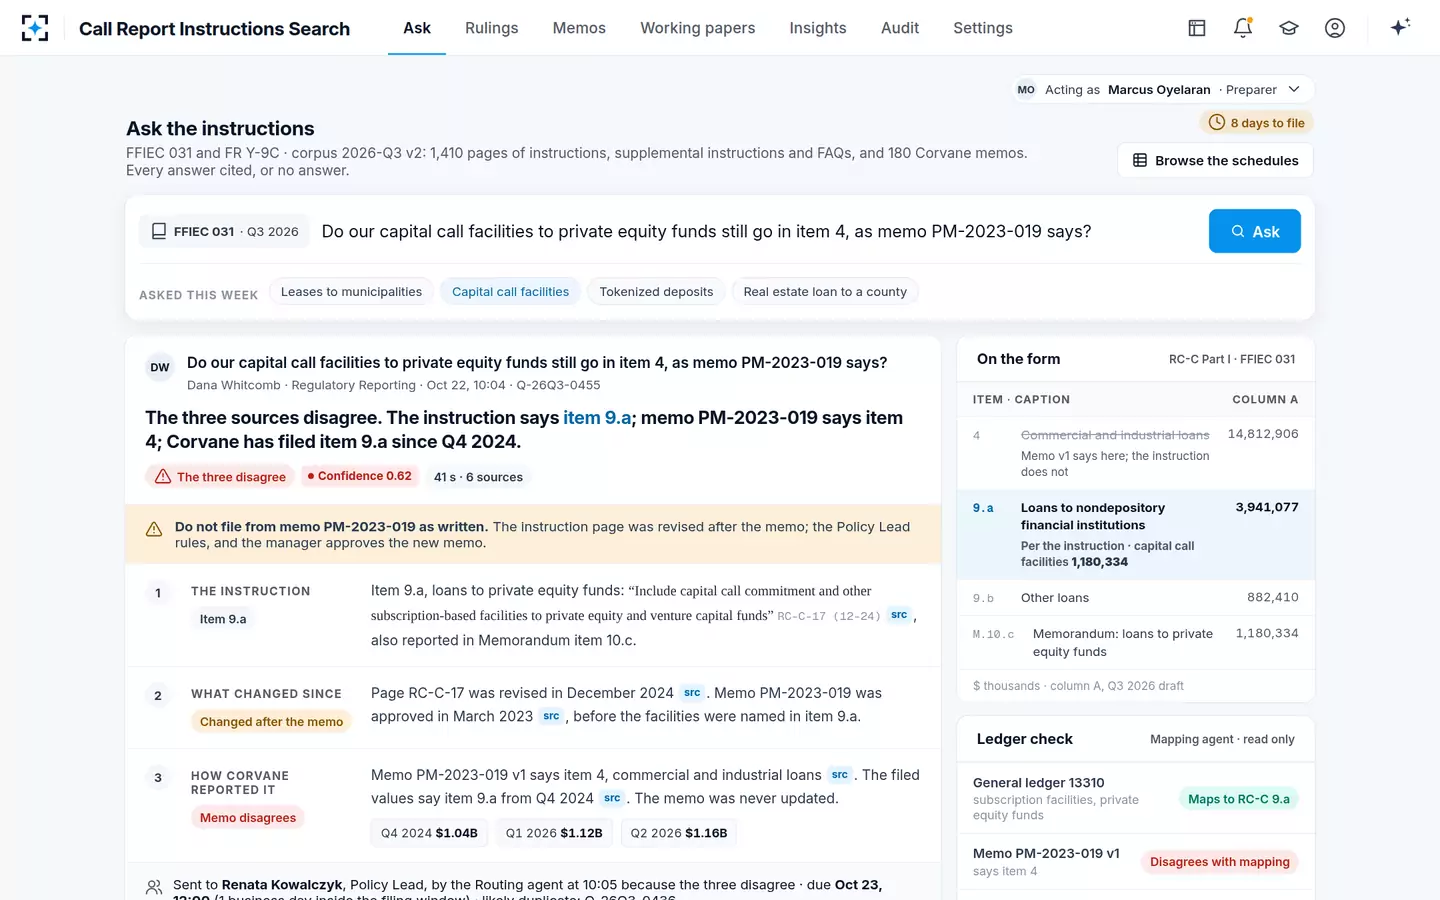Switch to the Ask tab

click(x=417, y=28)
